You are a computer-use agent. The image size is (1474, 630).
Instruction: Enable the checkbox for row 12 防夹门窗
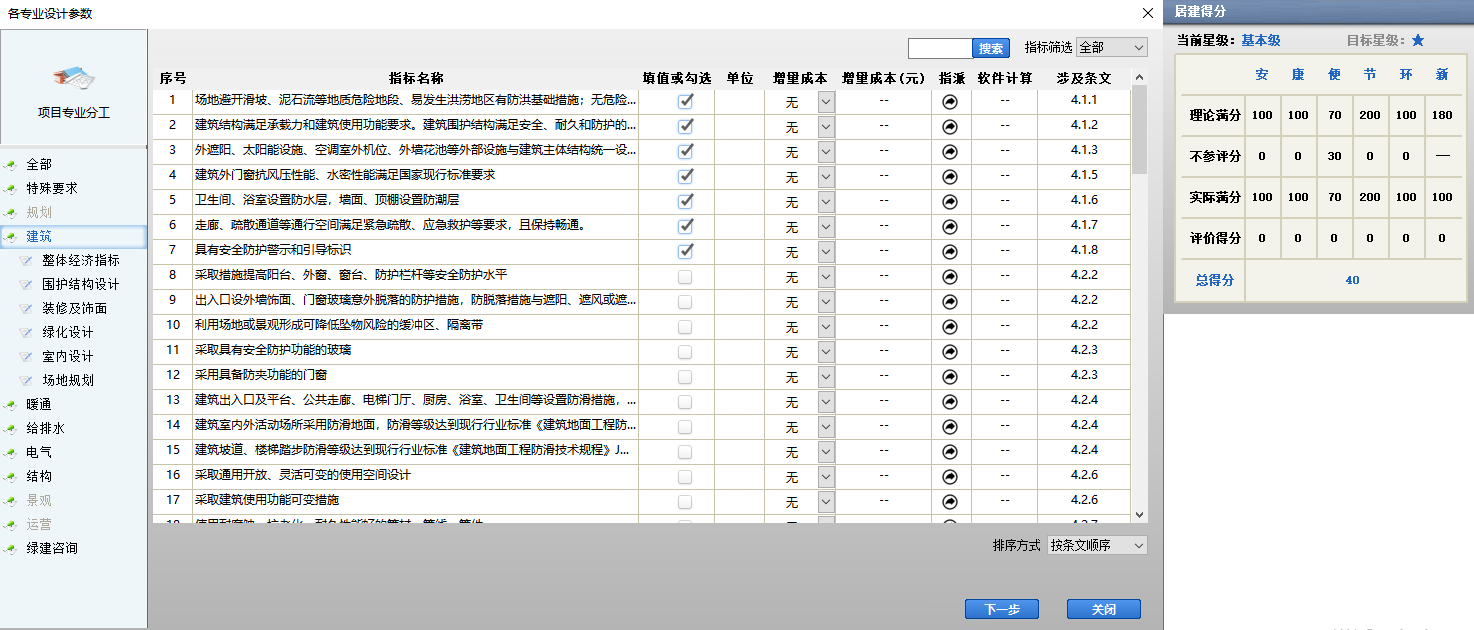[x=685, y=376]
